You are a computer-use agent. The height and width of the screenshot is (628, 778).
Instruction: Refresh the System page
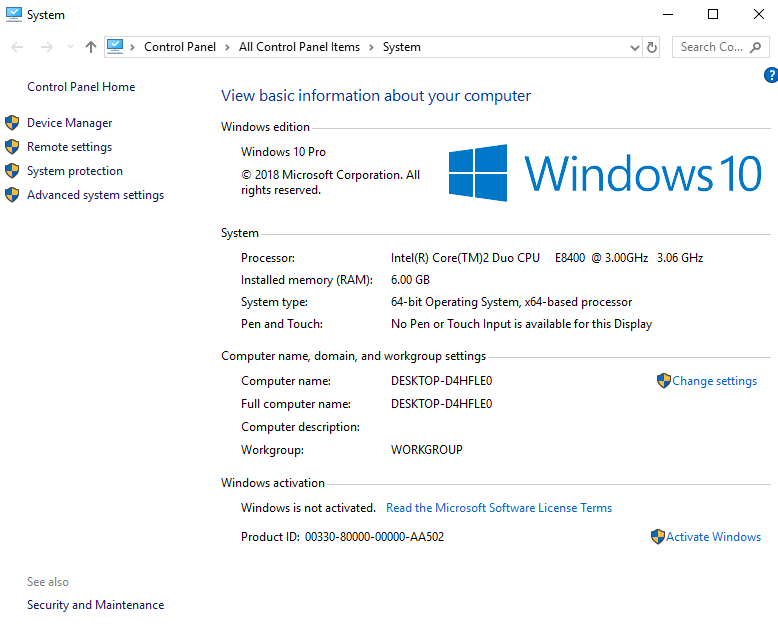[651, 47]
